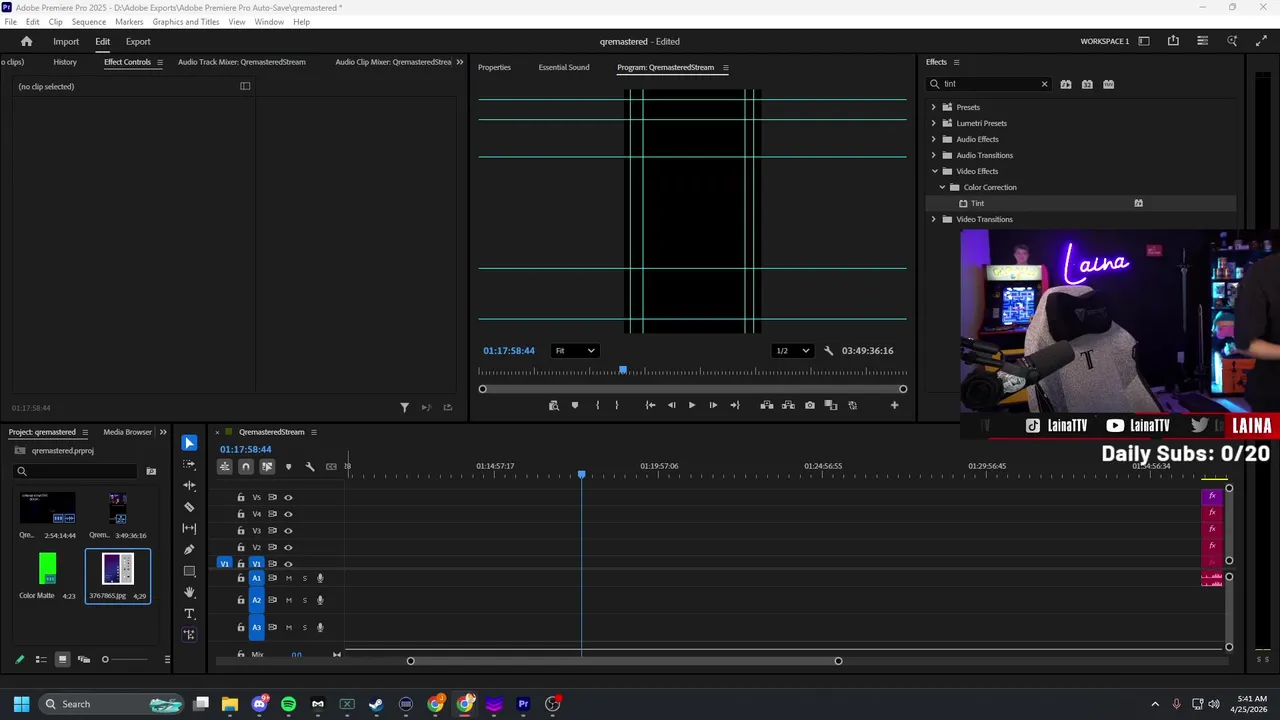Open the Sequence menu
1280x720 pixels.
click(89, 22)
